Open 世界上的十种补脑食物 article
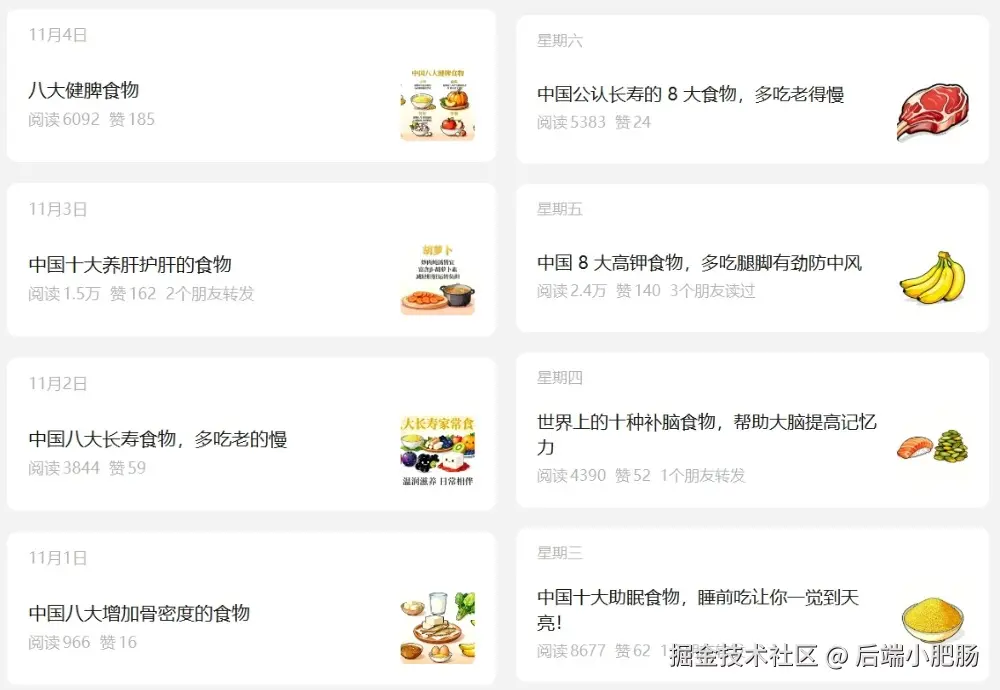 click(x=707, y=434)
